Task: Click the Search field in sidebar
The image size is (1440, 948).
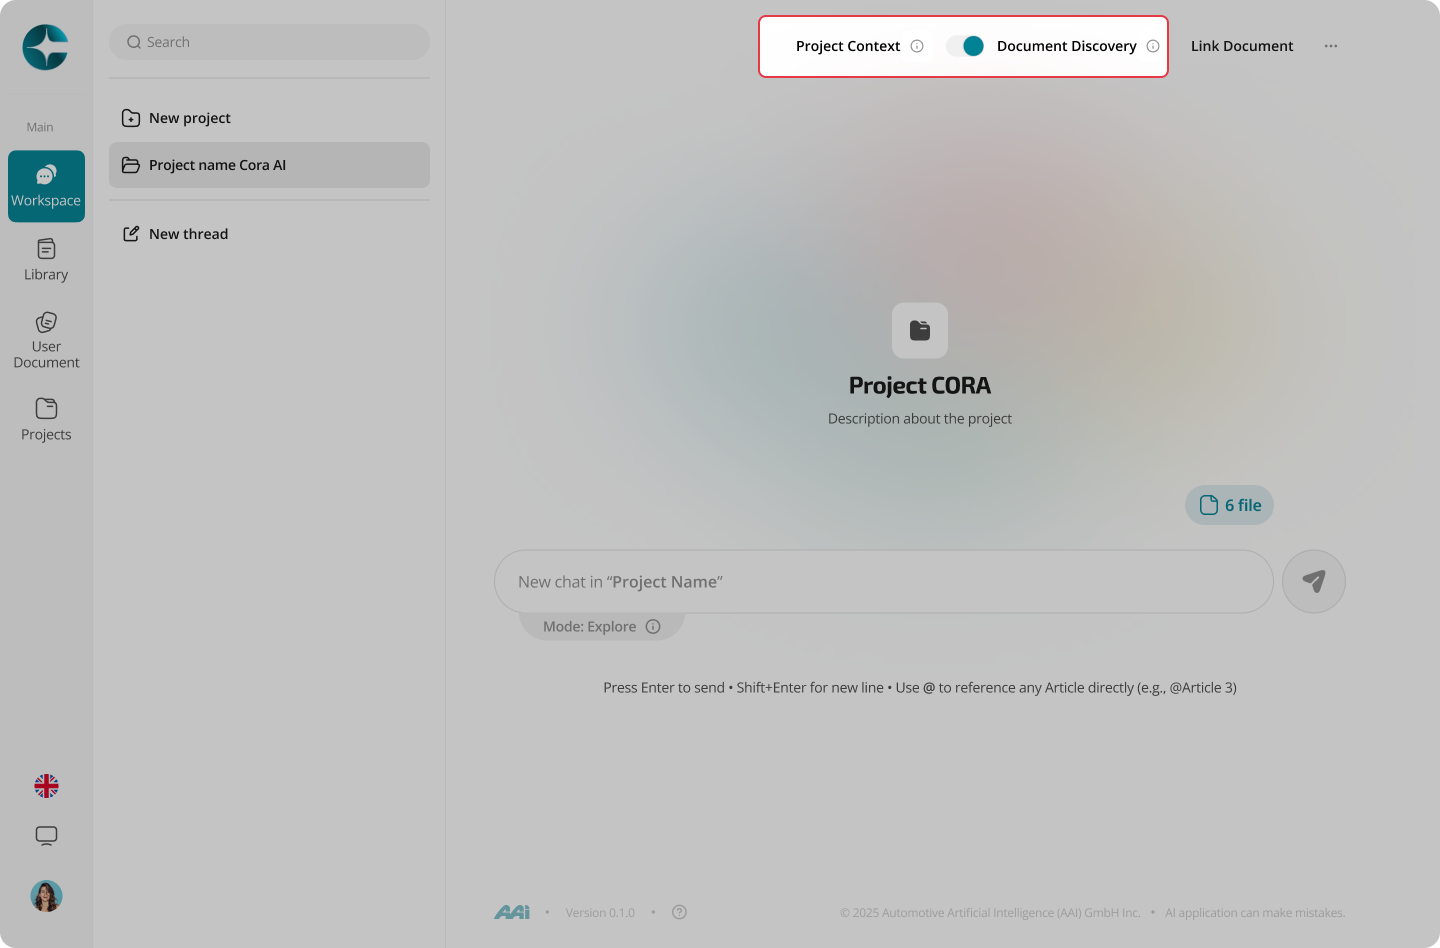Action: tap(269, 42)
